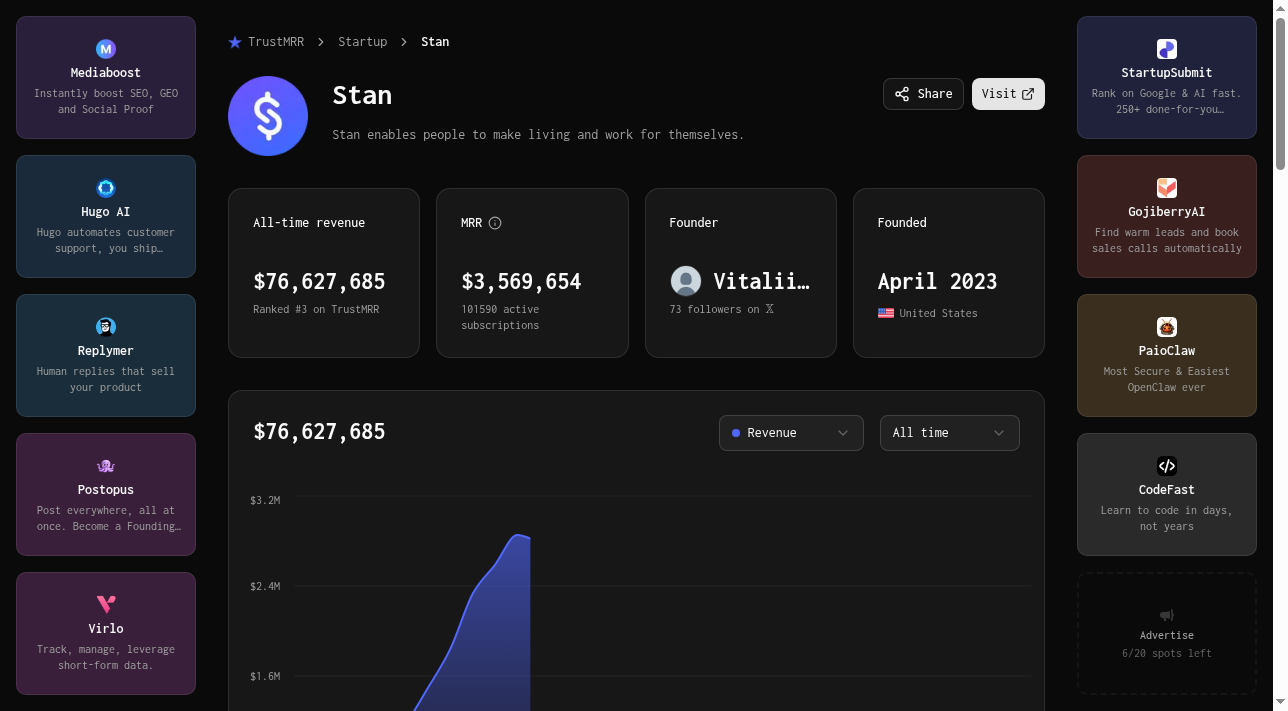Viewport: 1288px width, 711px height.
Task: Click the "United States" country text
Action: pyautogui.click(x=938, y=313)
